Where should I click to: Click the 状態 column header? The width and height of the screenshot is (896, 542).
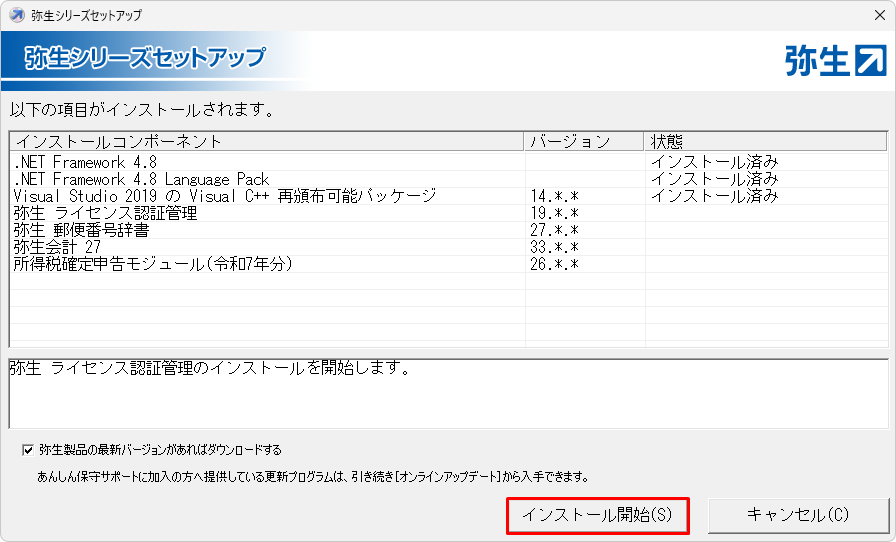coord(766,141)
